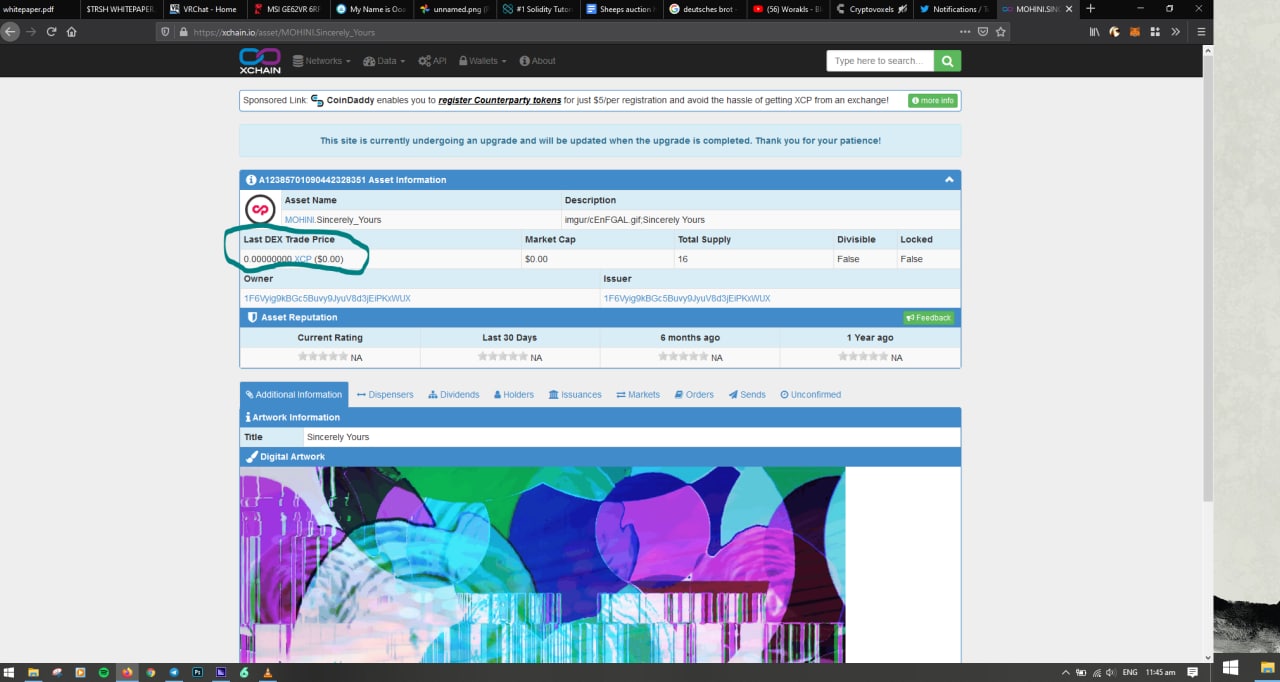Switch to the #1 Solidity Tutorial tab
Screen dimensions: 1280x682
coord(537,9)
